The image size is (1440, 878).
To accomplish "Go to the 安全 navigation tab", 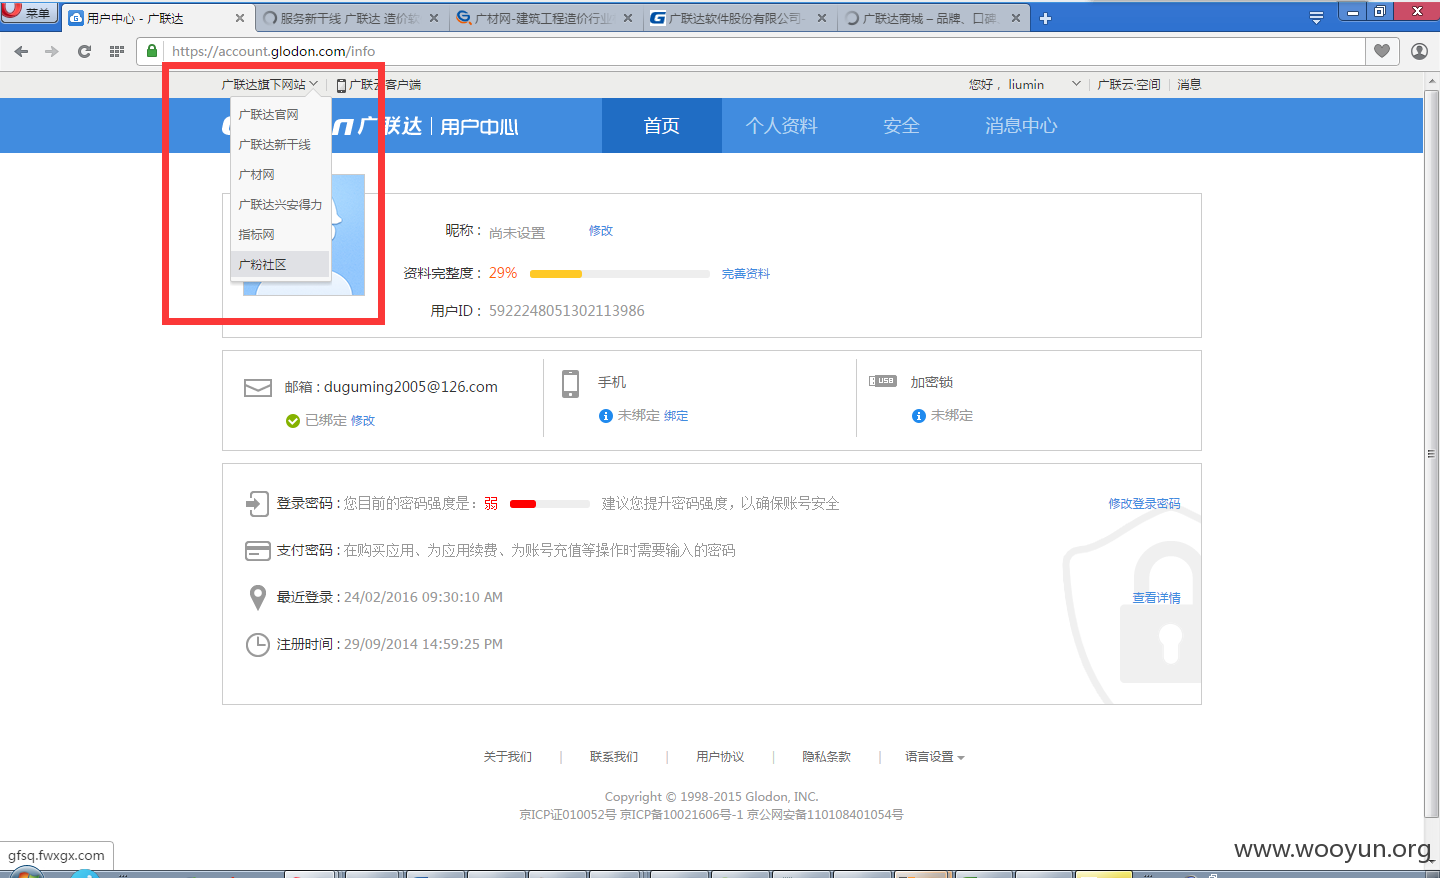I will point(901,126).
